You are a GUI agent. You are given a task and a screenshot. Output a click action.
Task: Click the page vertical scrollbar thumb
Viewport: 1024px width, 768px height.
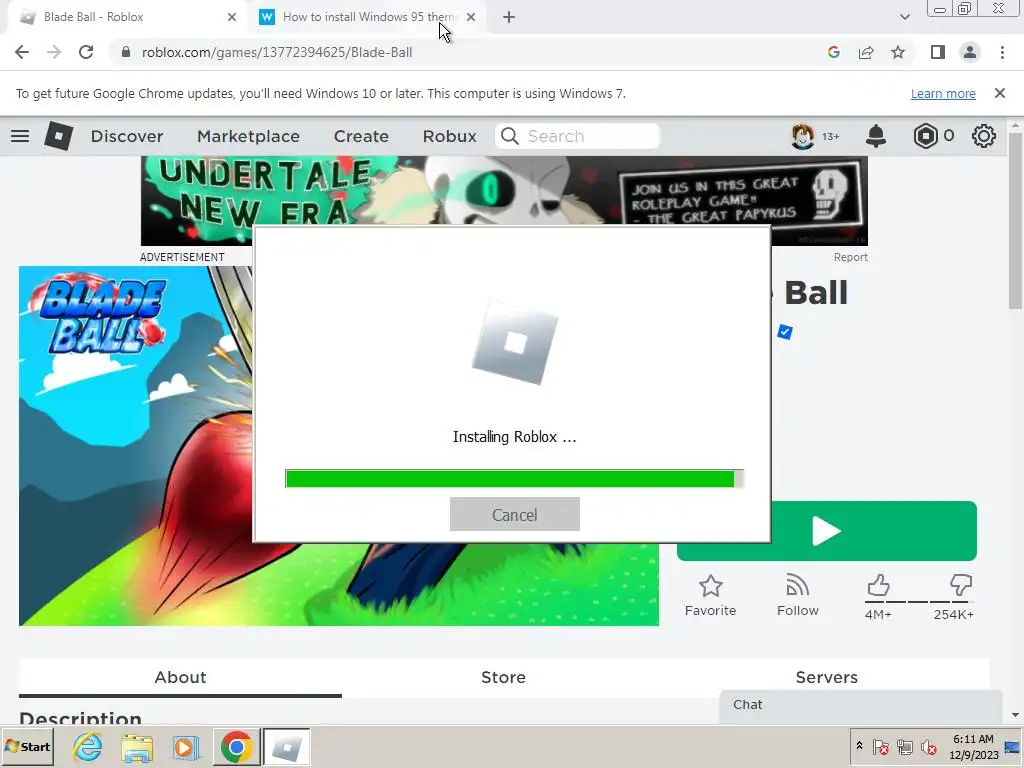tap(1014, 222)
